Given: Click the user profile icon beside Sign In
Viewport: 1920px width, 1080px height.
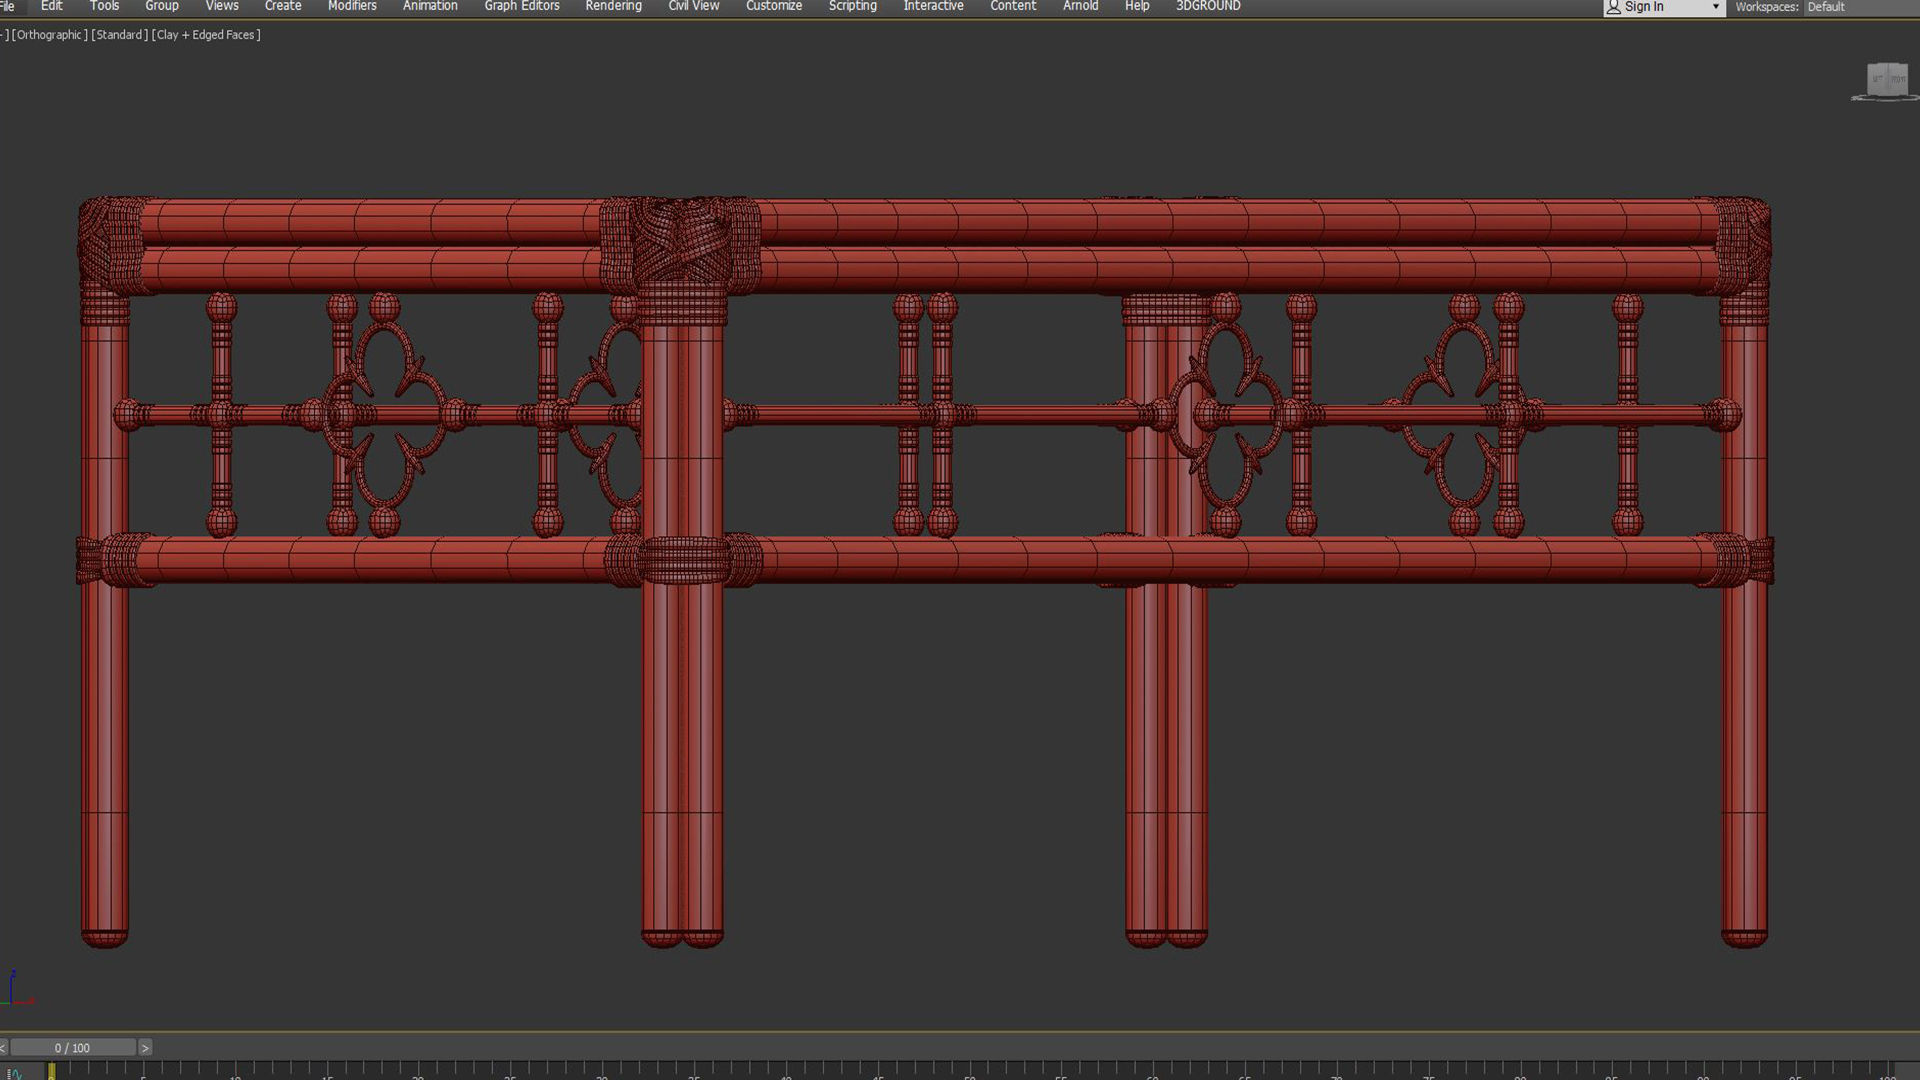Looking at the screenshot, I should (x=1613, y=7).
